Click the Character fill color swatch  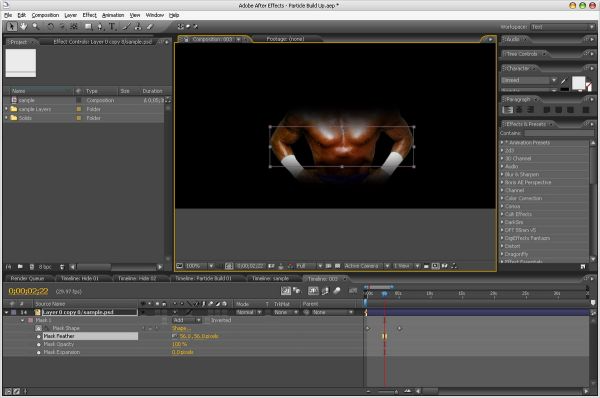point(578,82)
